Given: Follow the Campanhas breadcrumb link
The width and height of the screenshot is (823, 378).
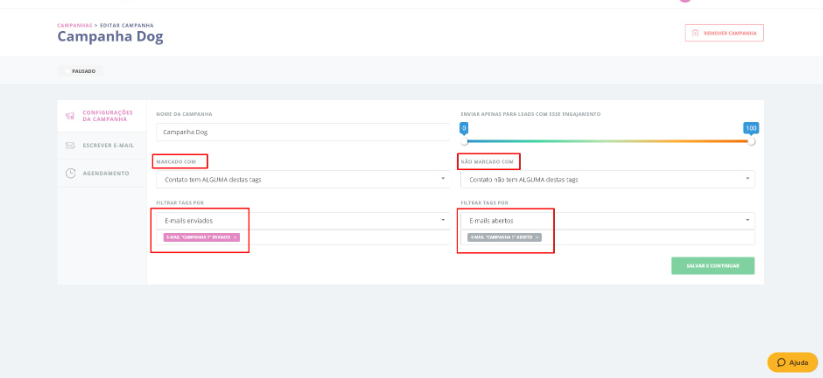Looking at the screenshot, I should [x=75, y=25].
